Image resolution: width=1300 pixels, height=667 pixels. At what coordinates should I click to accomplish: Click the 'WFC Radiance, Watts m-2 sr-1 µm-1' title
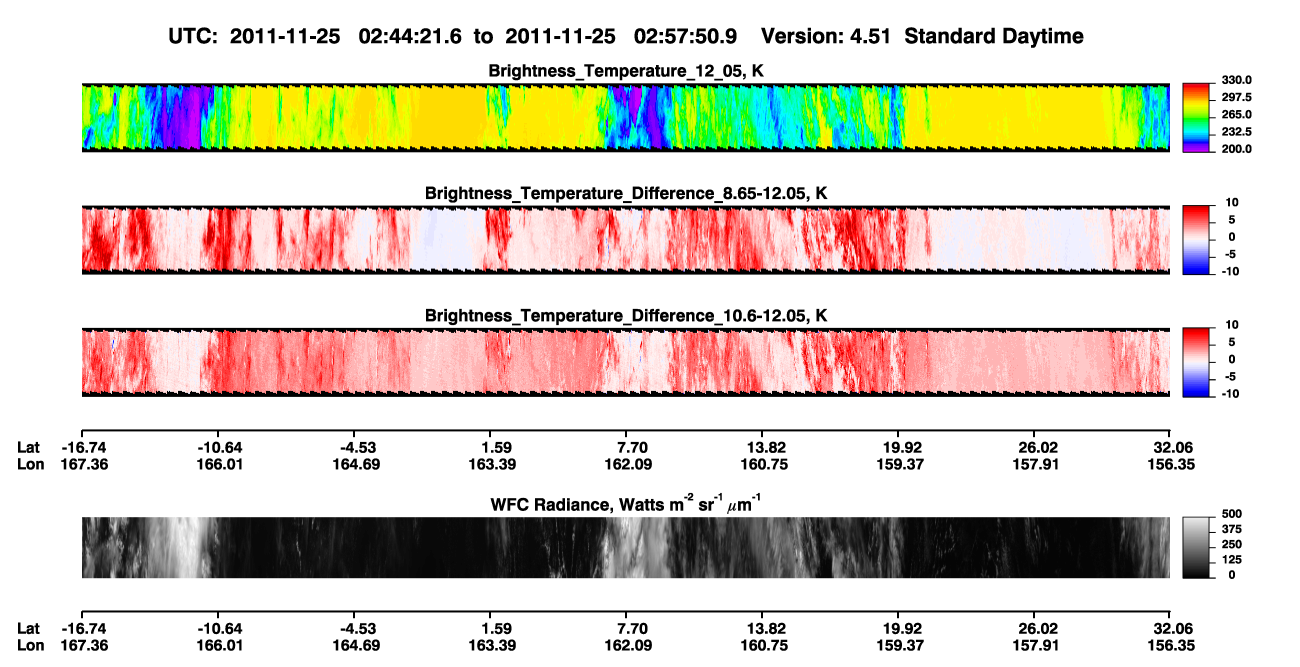click(626, 503)
